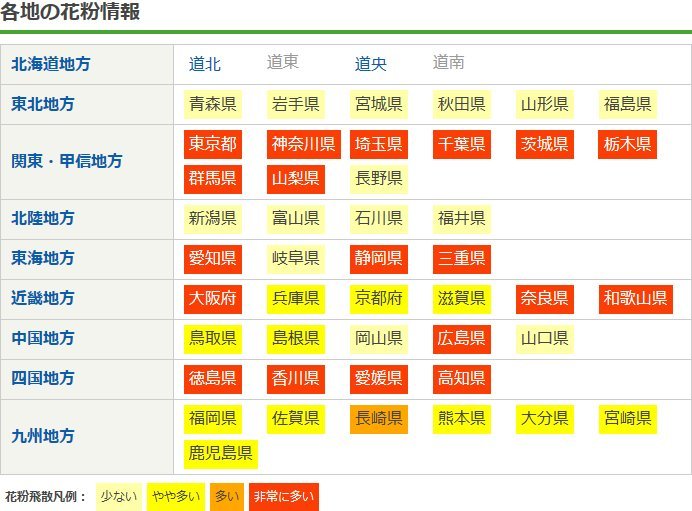
Task: Open 青森県 pollen information
Action: point(213,104)
